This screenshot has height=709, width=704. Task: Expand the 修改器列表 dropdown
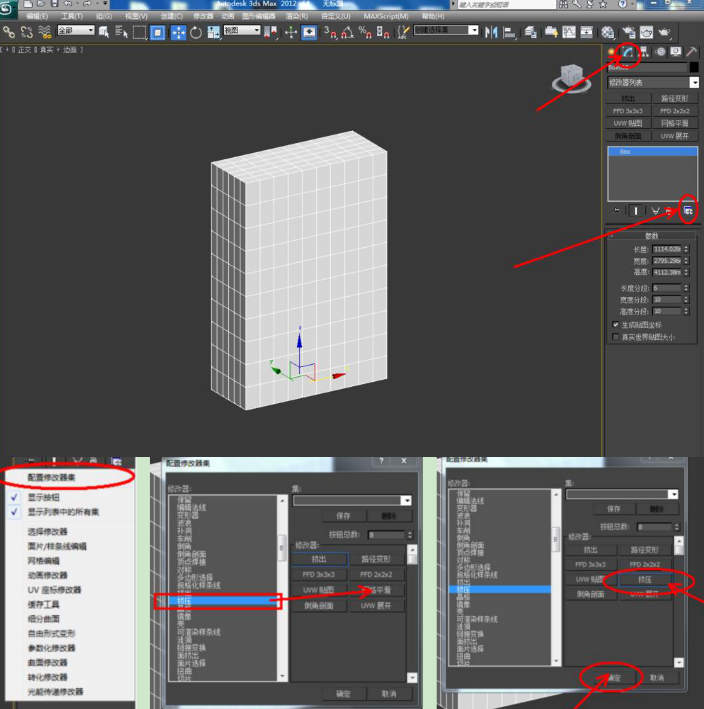tap(652, 82)
